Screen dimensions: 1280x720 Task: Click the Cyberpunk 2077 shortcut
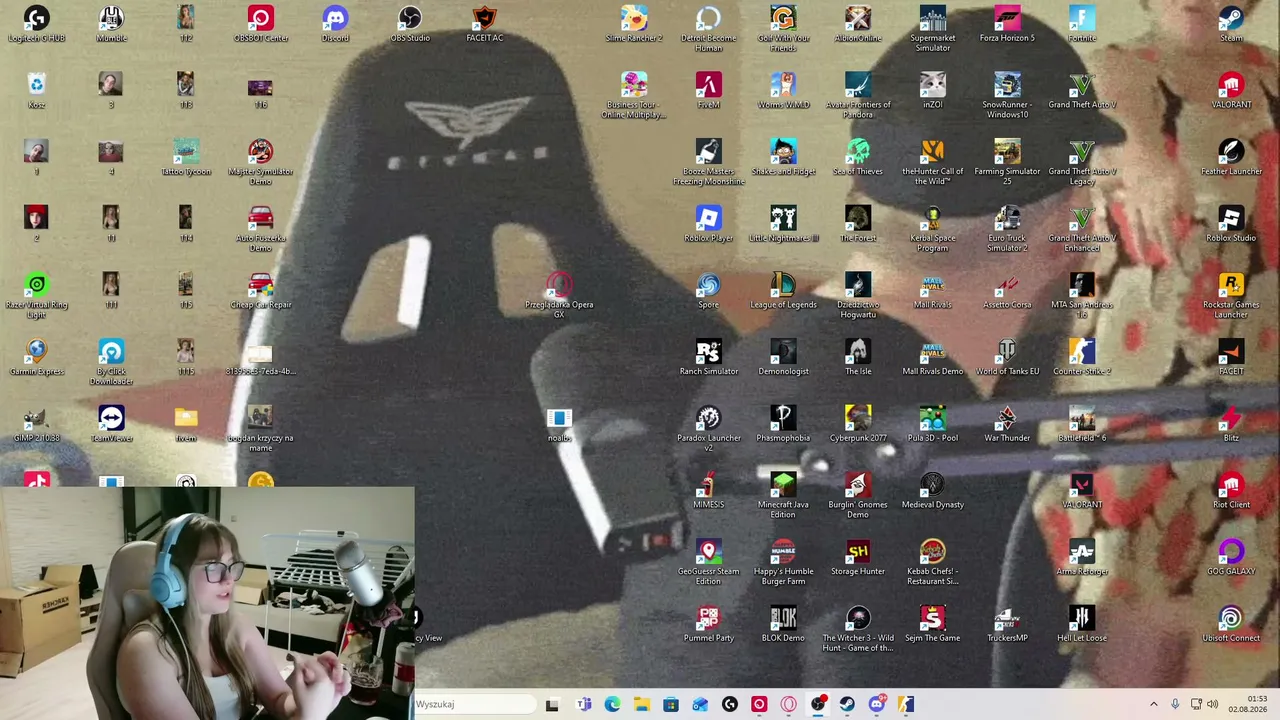click(x=858, y=424)
